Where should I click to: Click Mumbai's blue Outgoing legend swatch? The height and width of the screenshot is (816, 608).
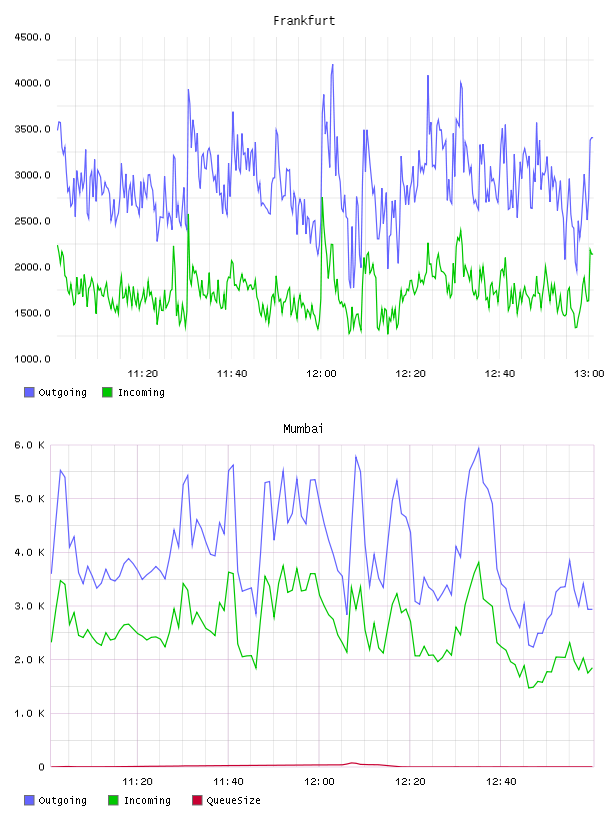click(29, 800)
